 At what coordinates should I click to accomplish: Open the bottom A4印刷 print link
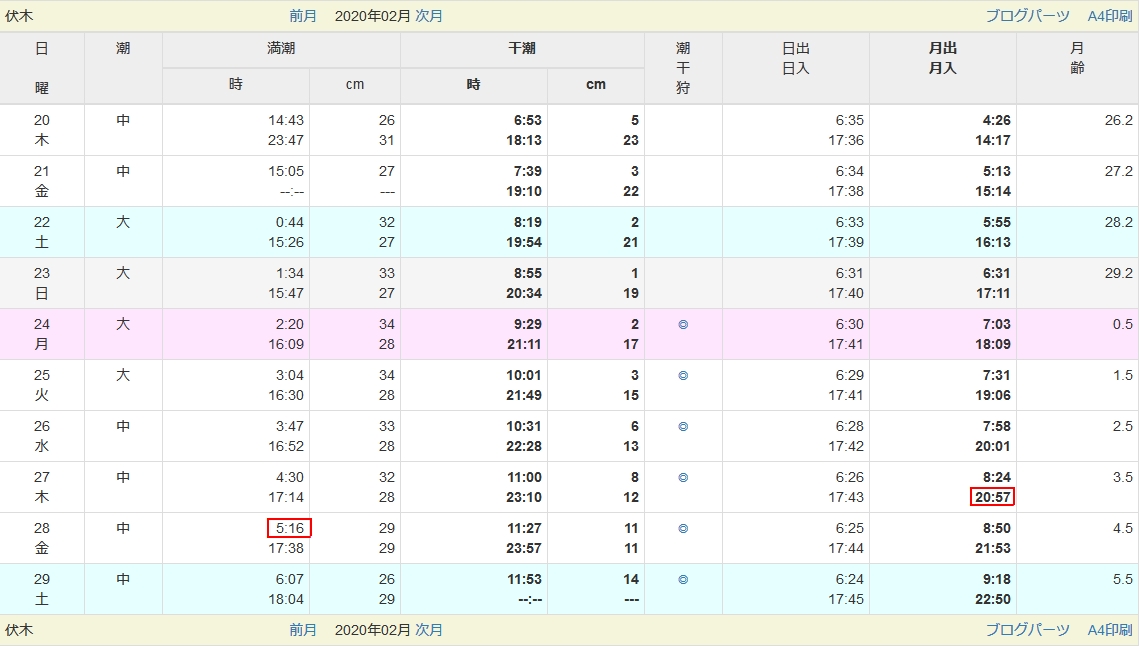1109,630
